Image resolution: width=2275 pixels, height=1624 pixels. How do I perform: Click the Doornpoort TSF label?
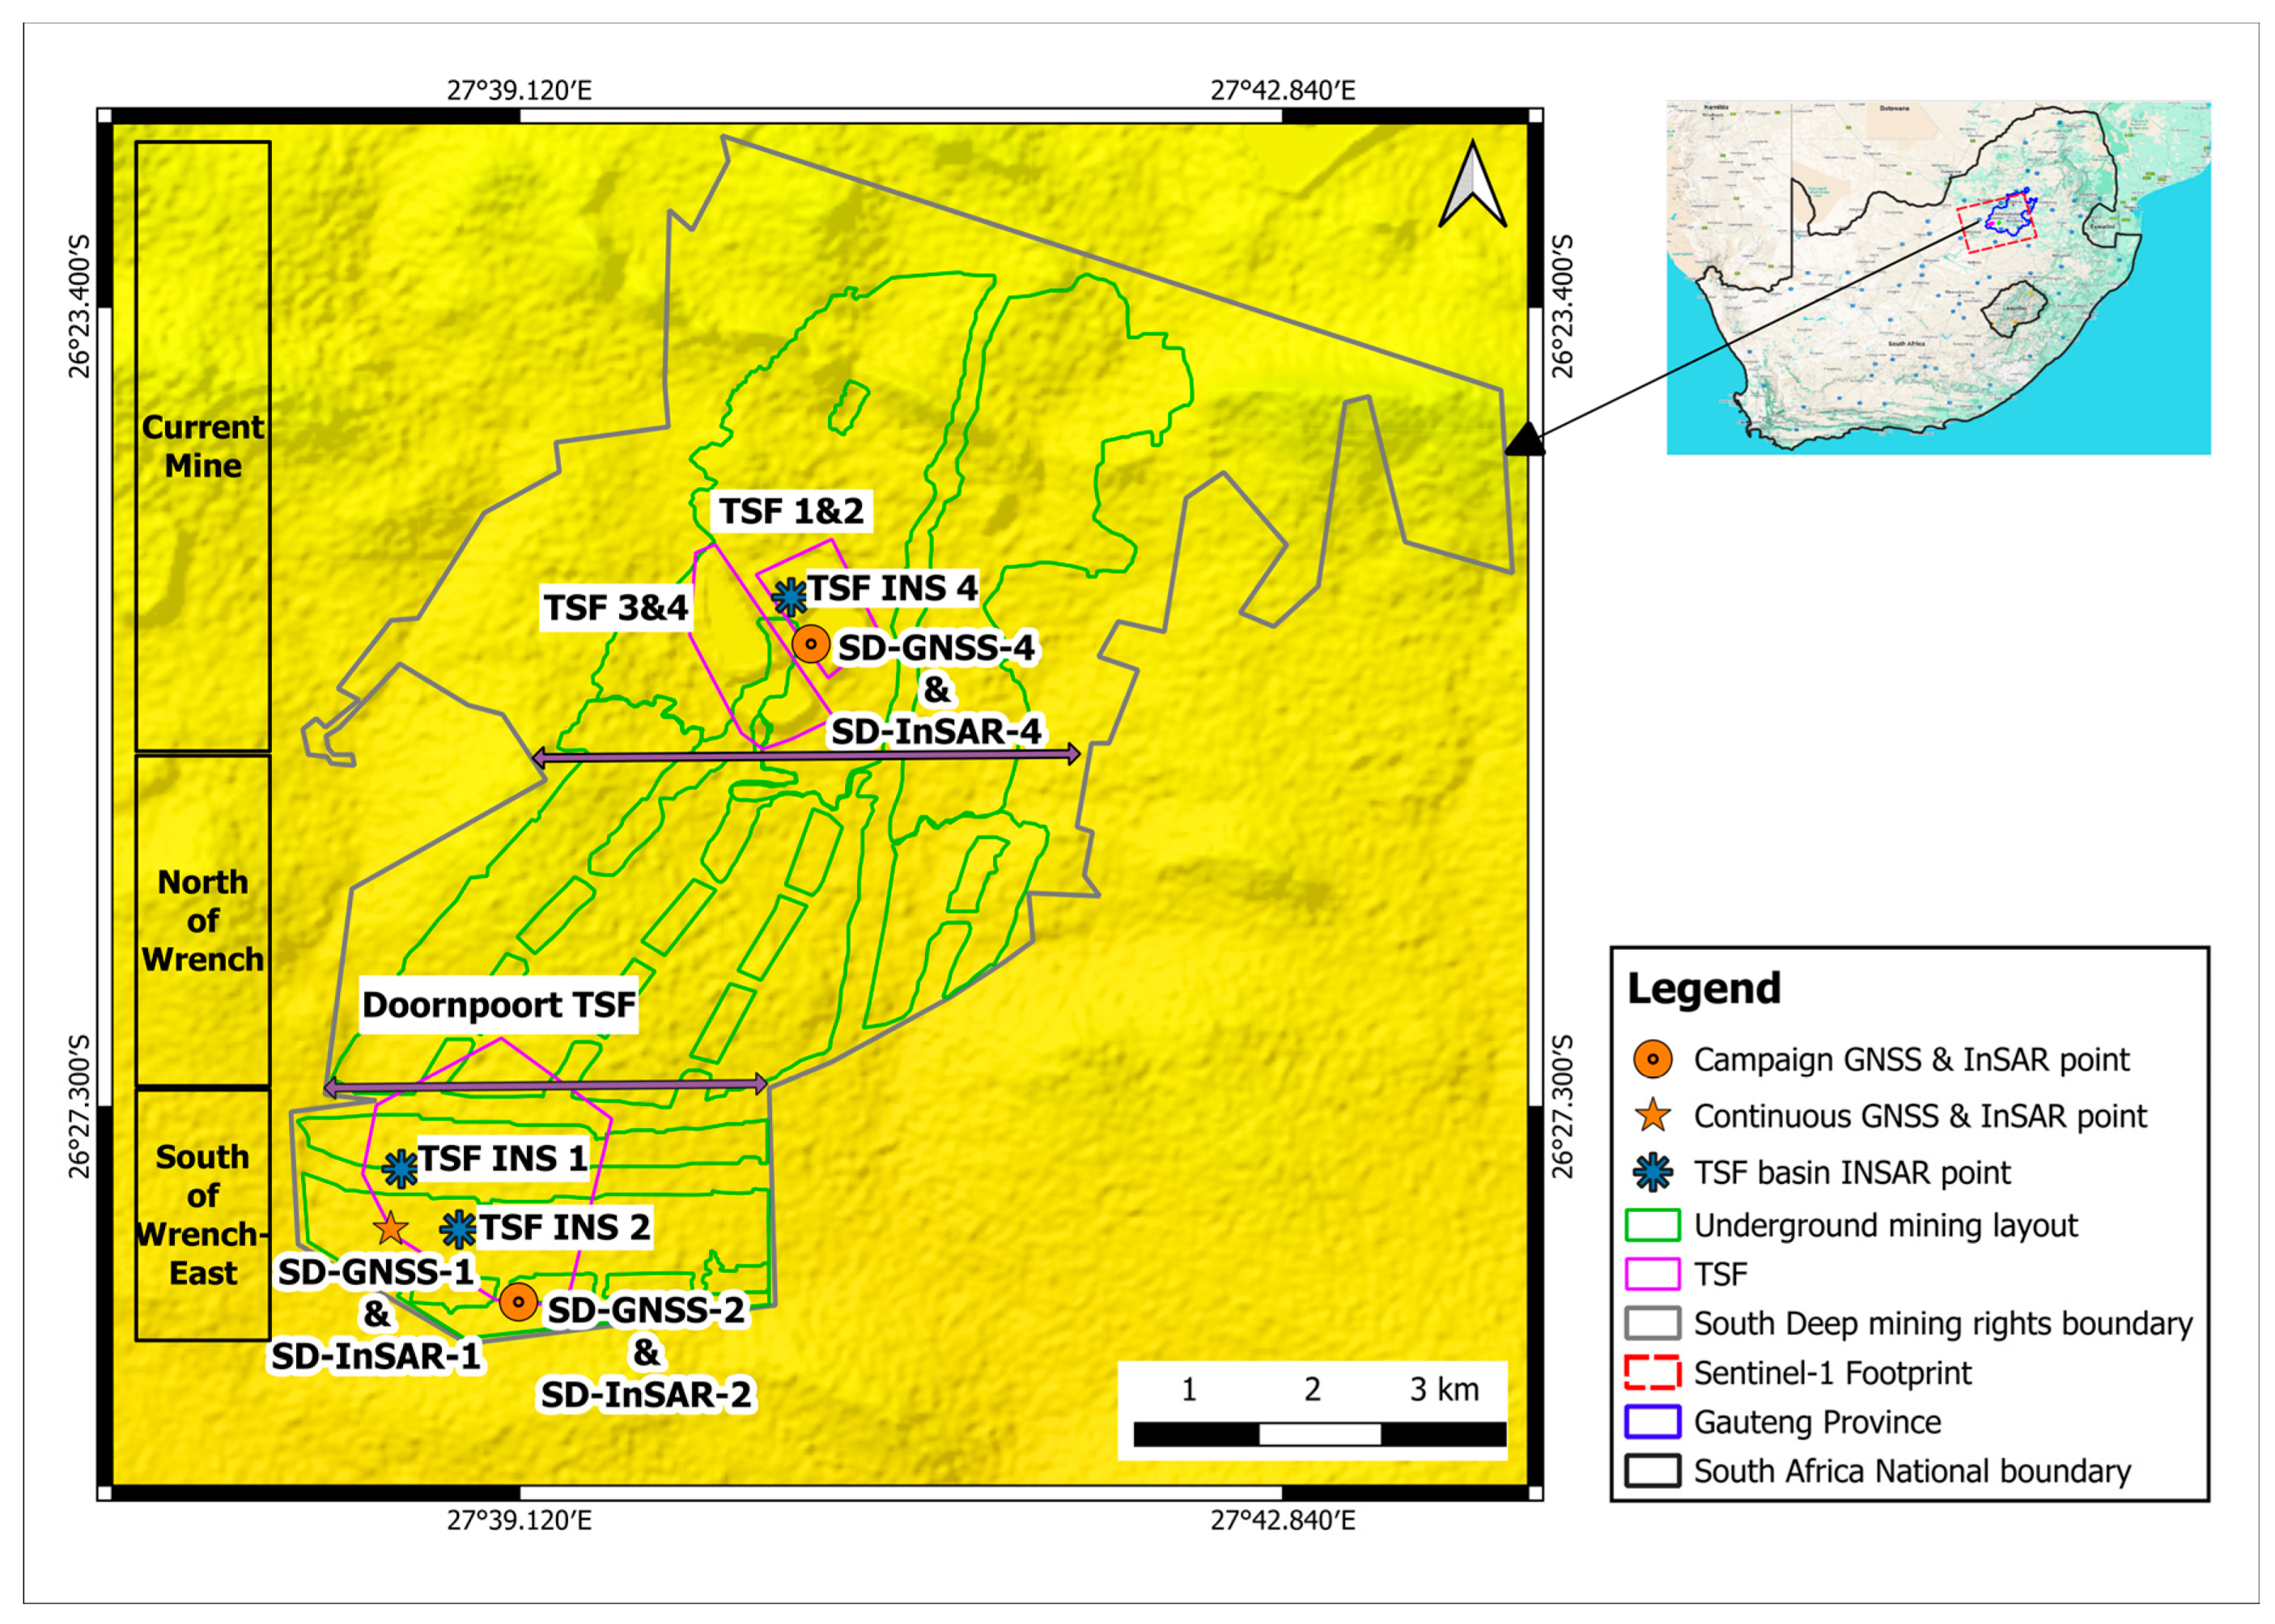coord(498,1004)
